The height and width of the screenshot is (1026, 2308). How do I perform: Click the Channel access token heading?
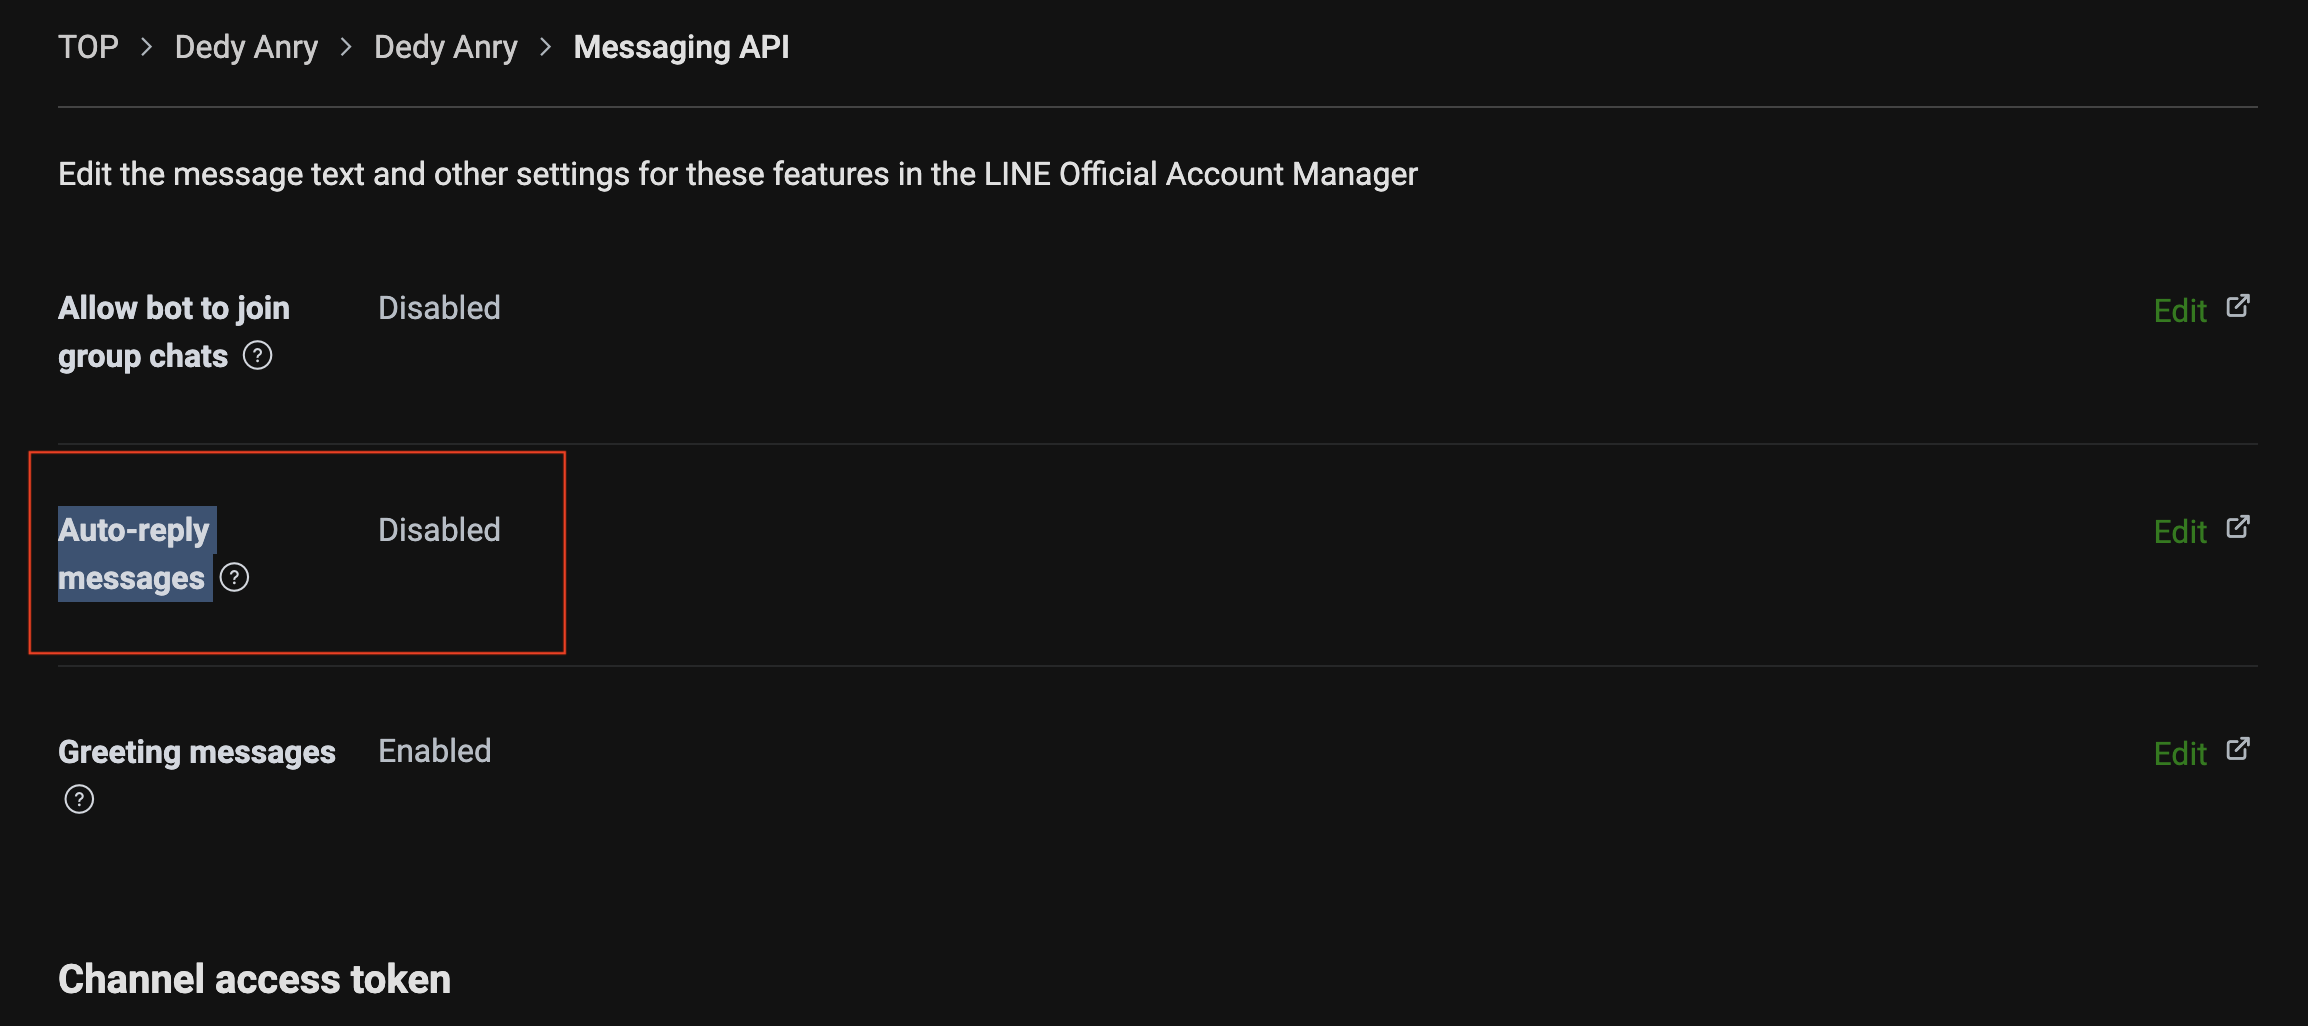coord(254,979)
